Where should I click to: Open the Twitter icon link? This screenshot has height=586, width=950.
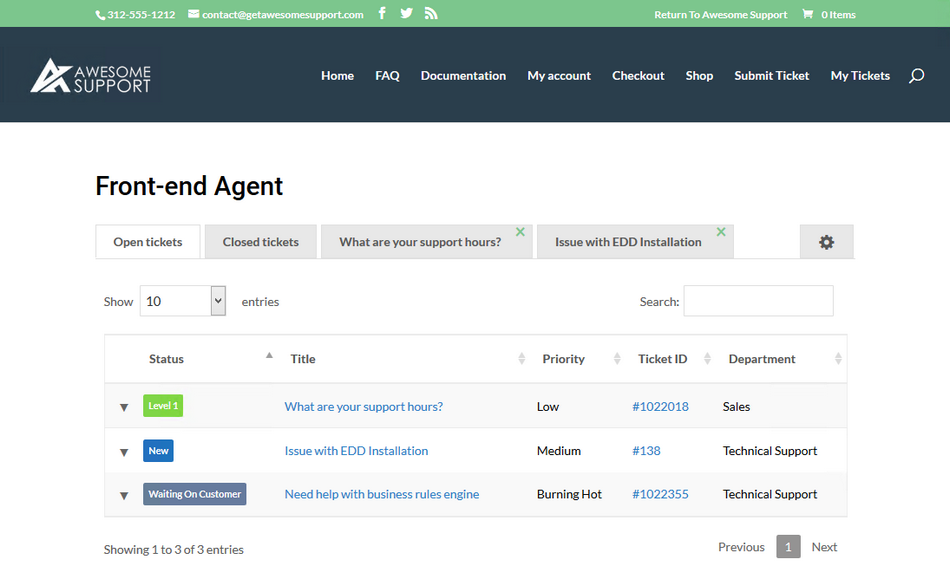407,13
